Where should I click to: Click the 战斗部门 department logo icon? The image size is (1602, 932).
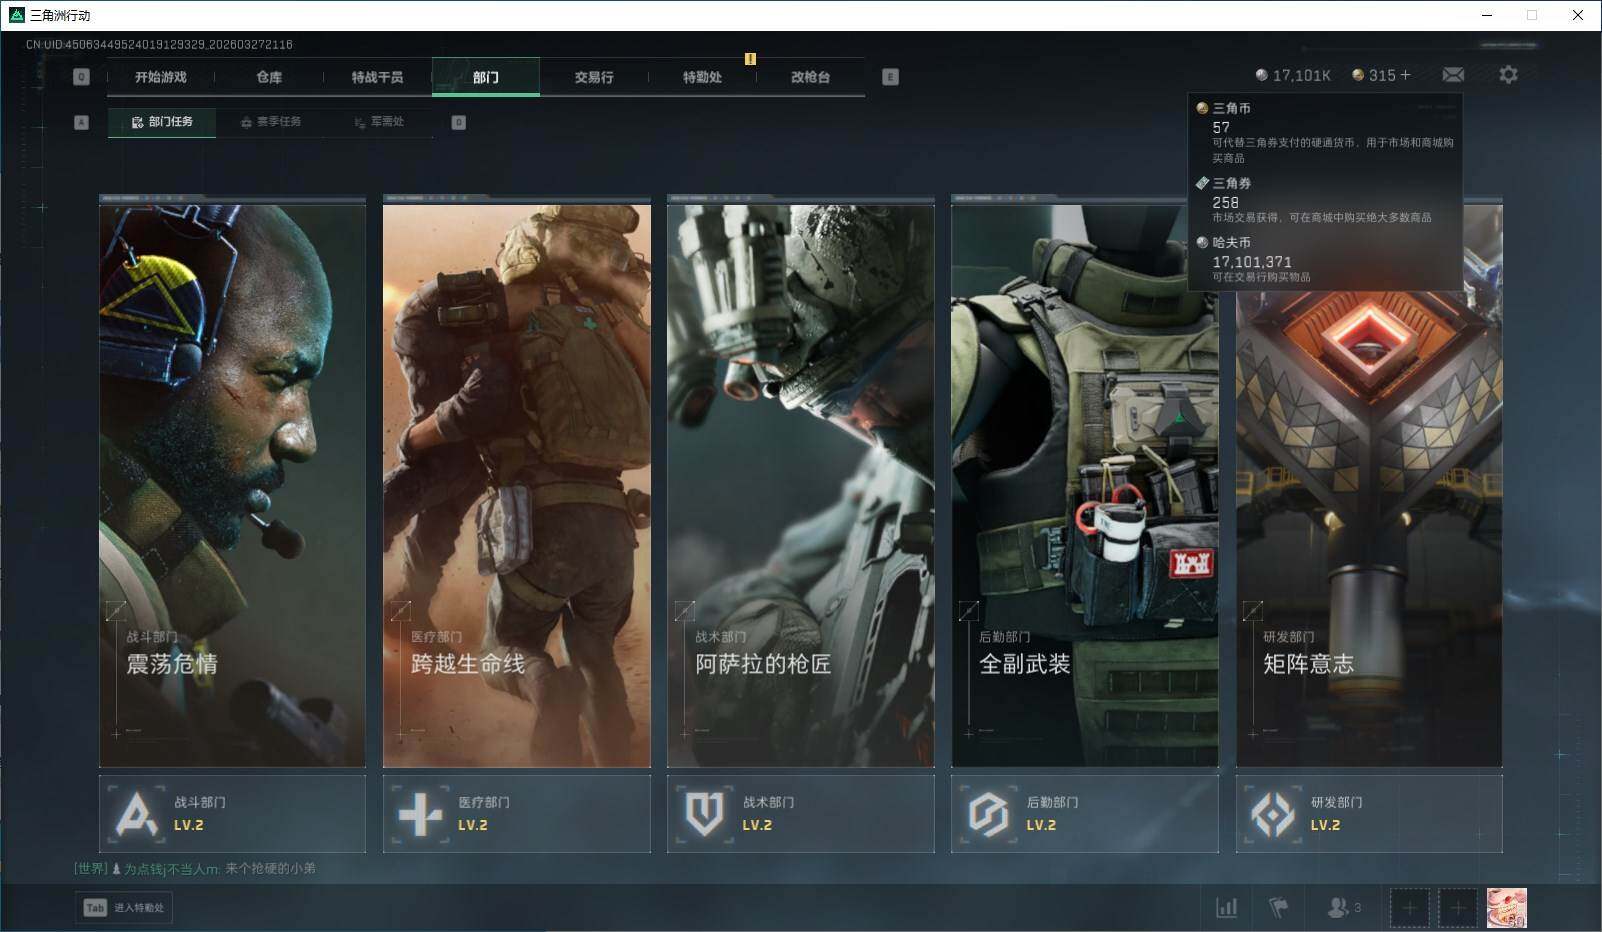point(137,814)
